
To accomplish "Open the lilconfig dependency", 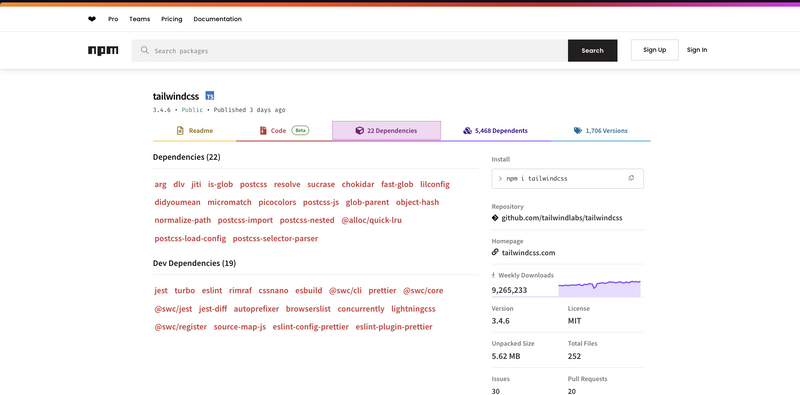I will [x=435, y=184].
